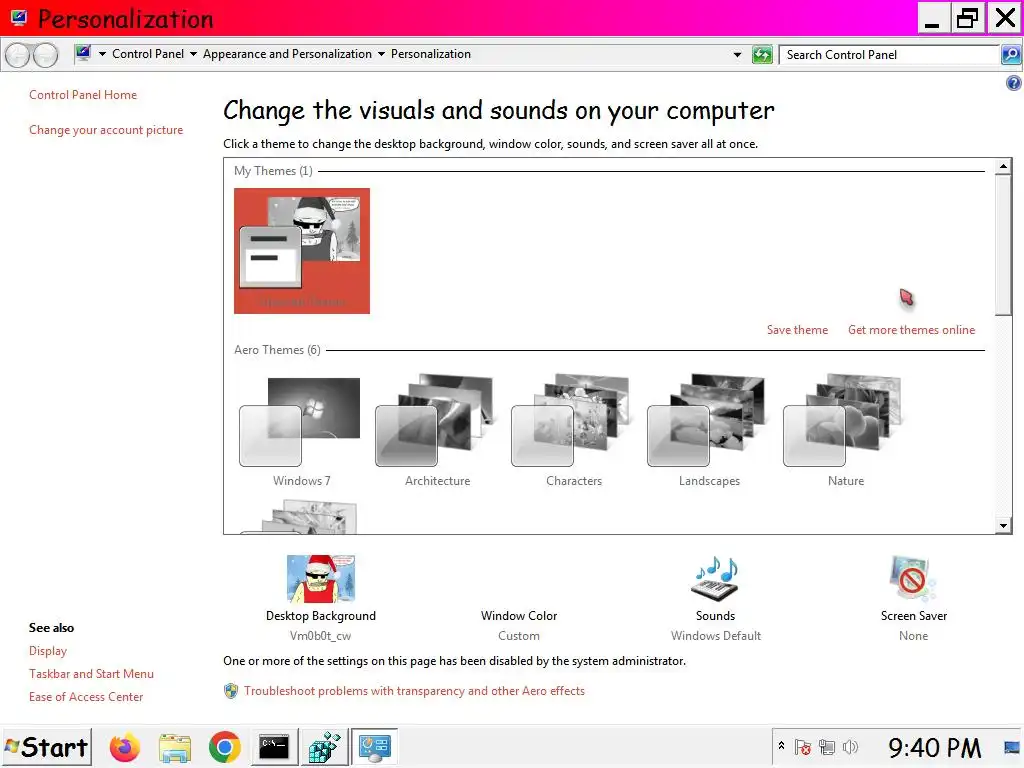Open Change your account picture link
Image resolution: width=1024 pixels, height=768 pixels.
click(x=106, y=130)
